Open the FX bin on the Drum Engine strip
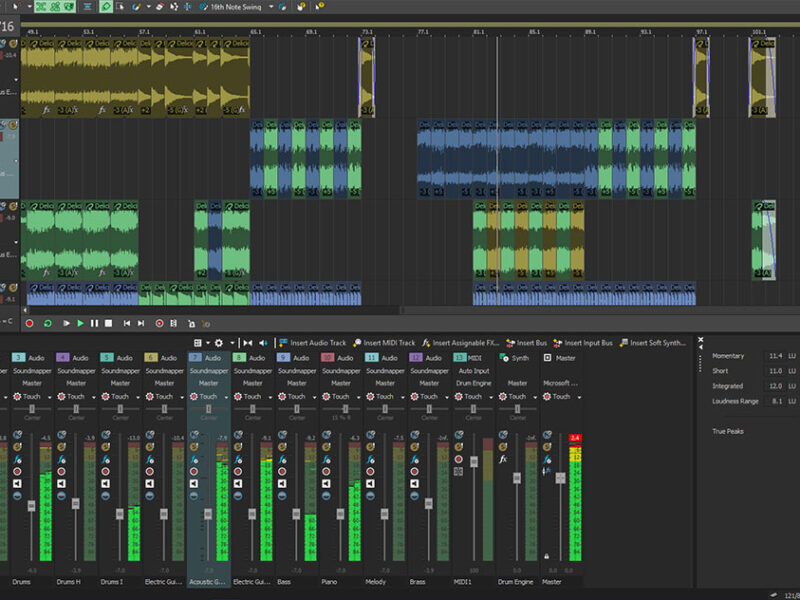 [504, 459]
